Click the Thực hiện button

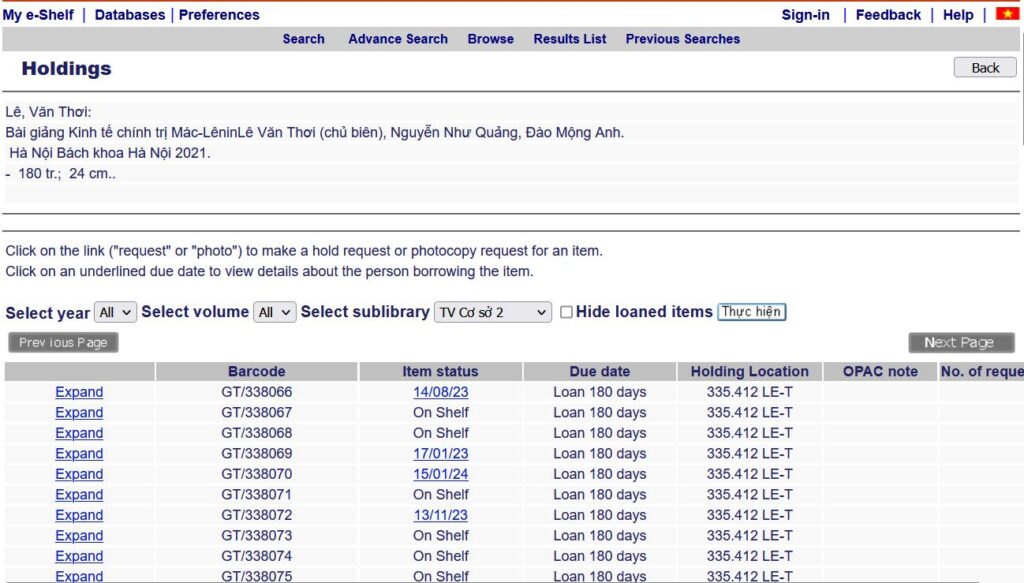[752, 312]
